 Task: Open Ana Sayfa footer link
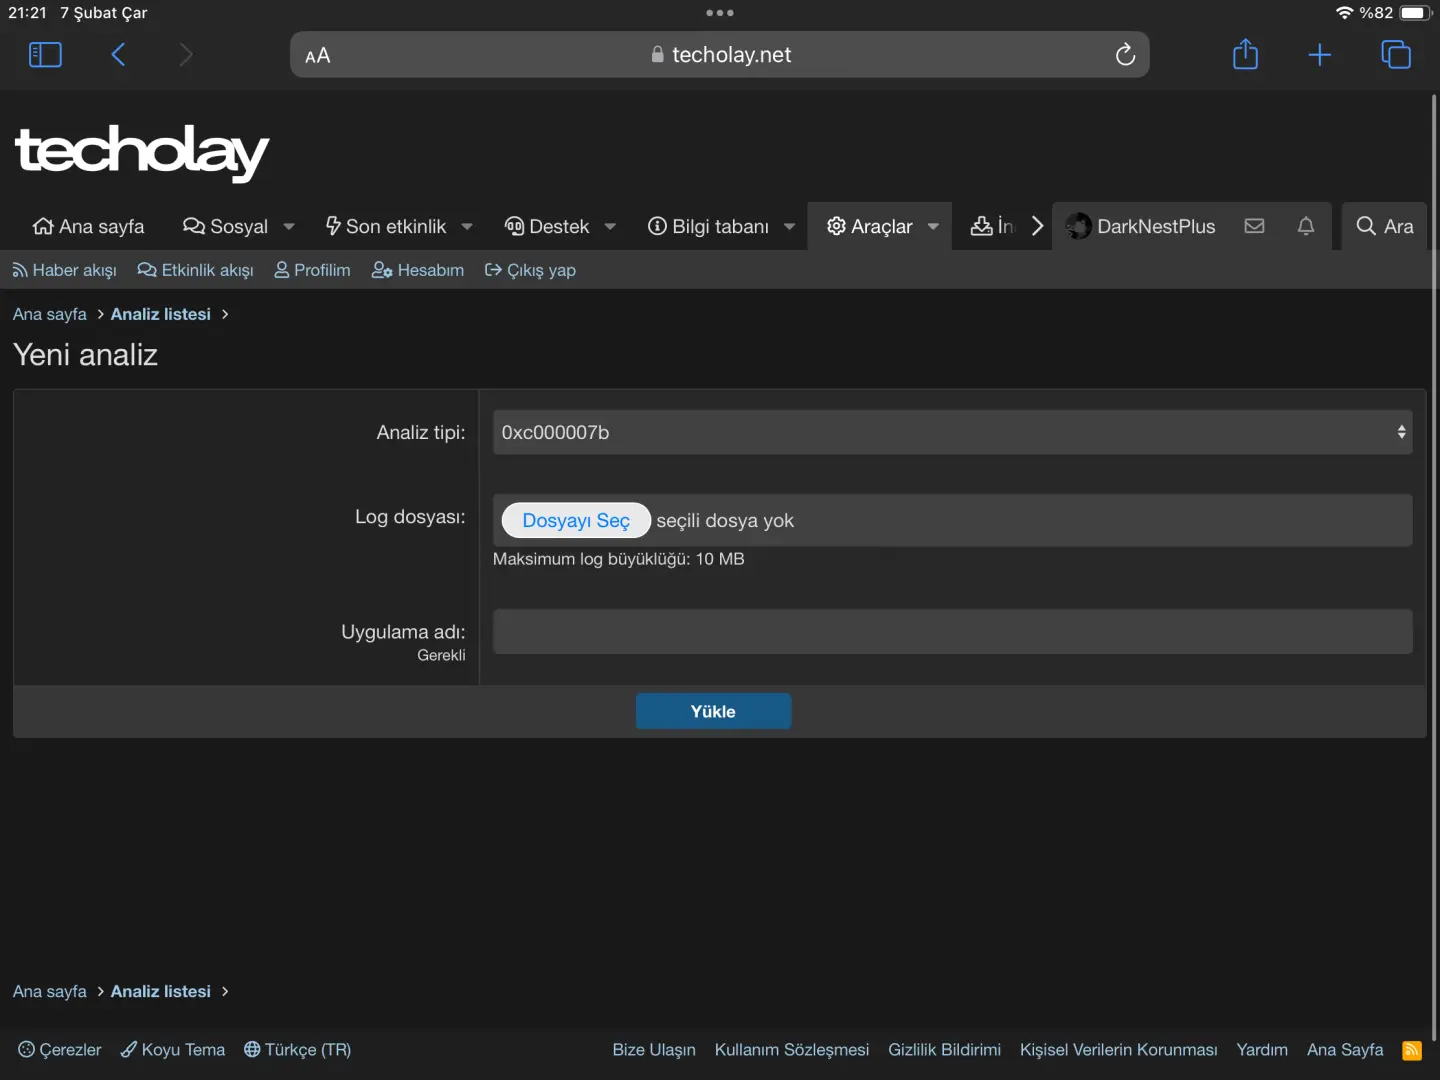pos(1345,1050)
